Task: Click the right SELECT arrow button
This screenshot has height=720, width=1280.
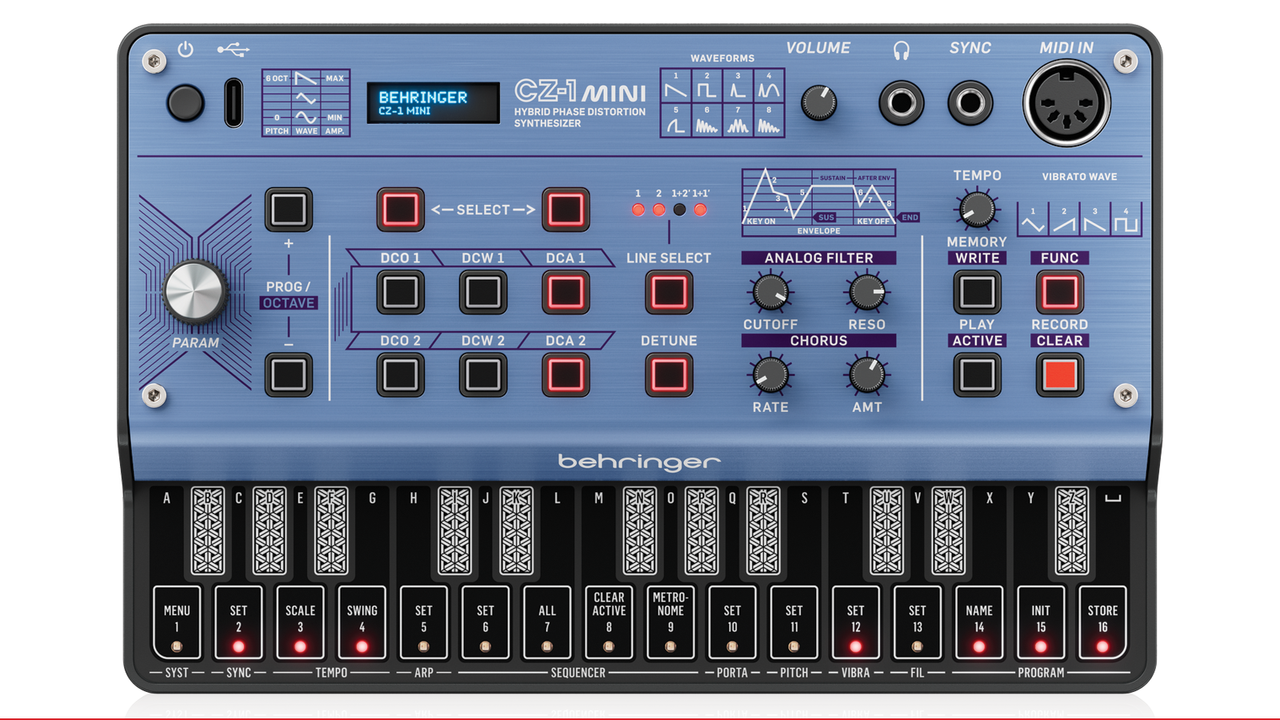Action: pos(566,209)
